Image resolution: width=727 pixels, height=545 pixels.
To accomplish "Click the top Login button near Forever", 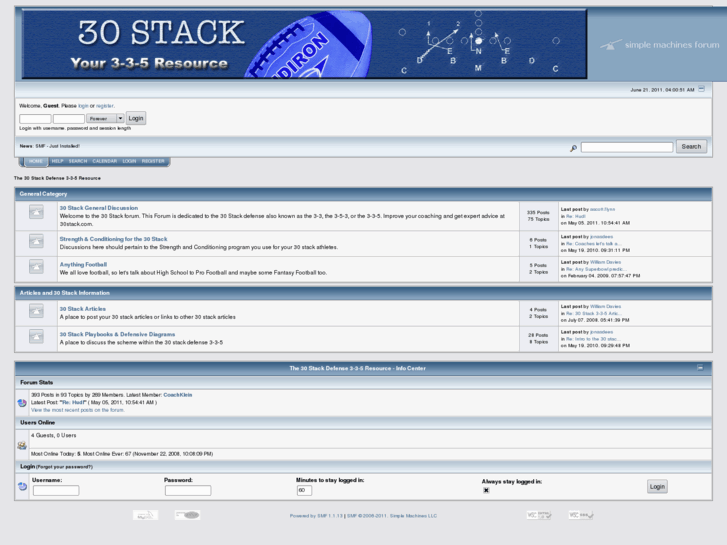I will [x=136, y=118].
